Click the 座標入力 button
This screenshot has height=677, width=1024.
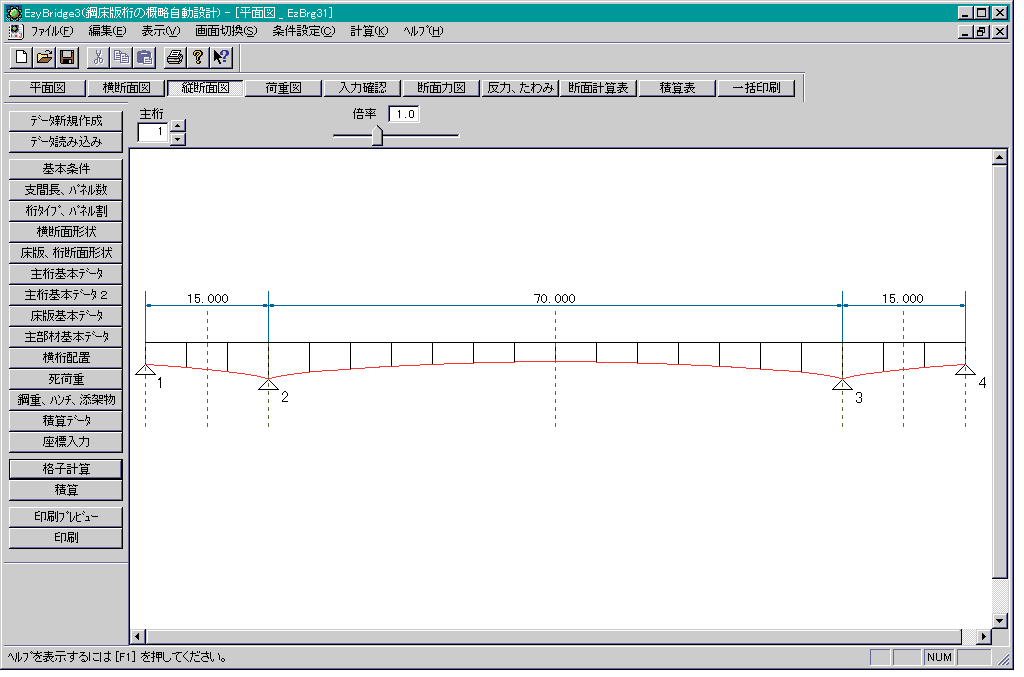click(x=66, y=442)
